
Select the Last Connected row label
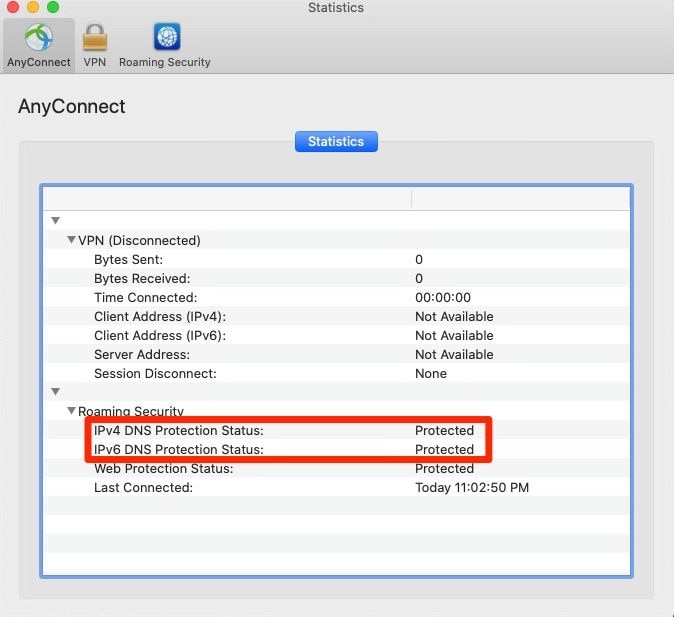[x=144, y=488]
